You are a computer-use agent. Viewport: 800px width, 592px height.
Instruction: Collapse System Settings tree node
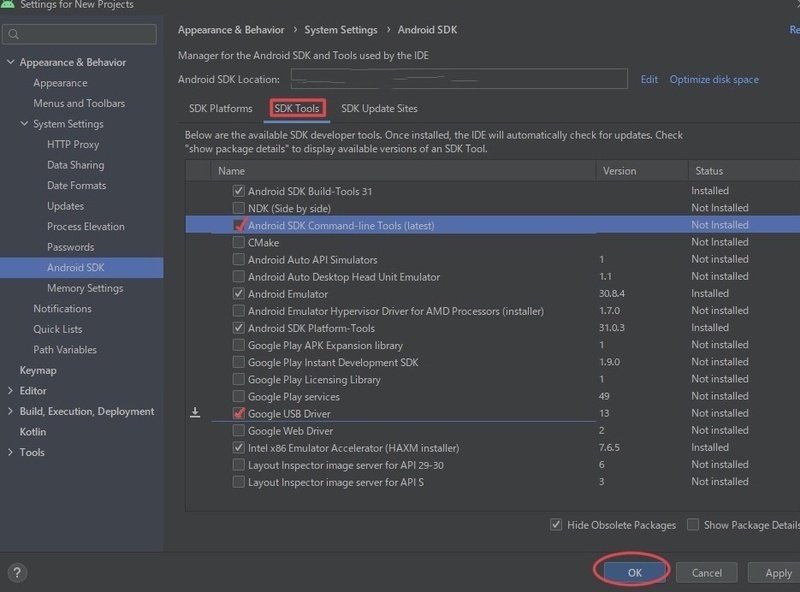24,124
